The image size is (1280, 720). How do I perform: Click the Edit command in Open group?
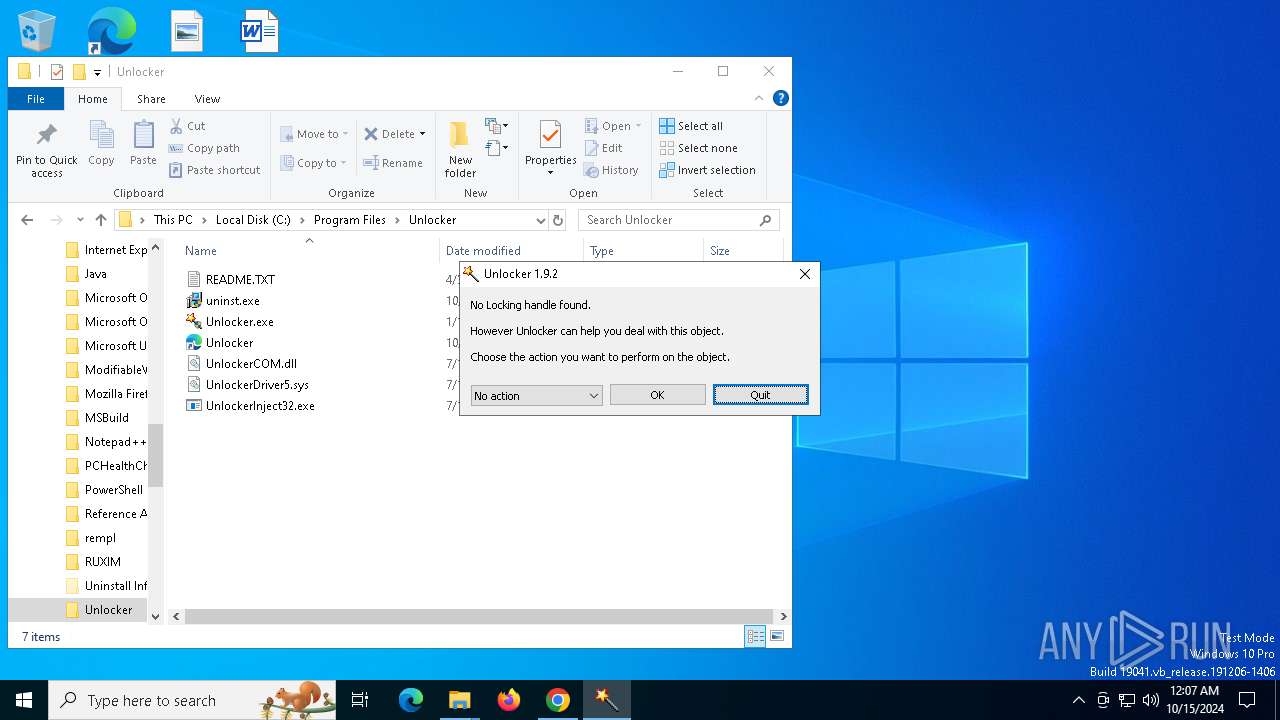[x=603, y=148]
